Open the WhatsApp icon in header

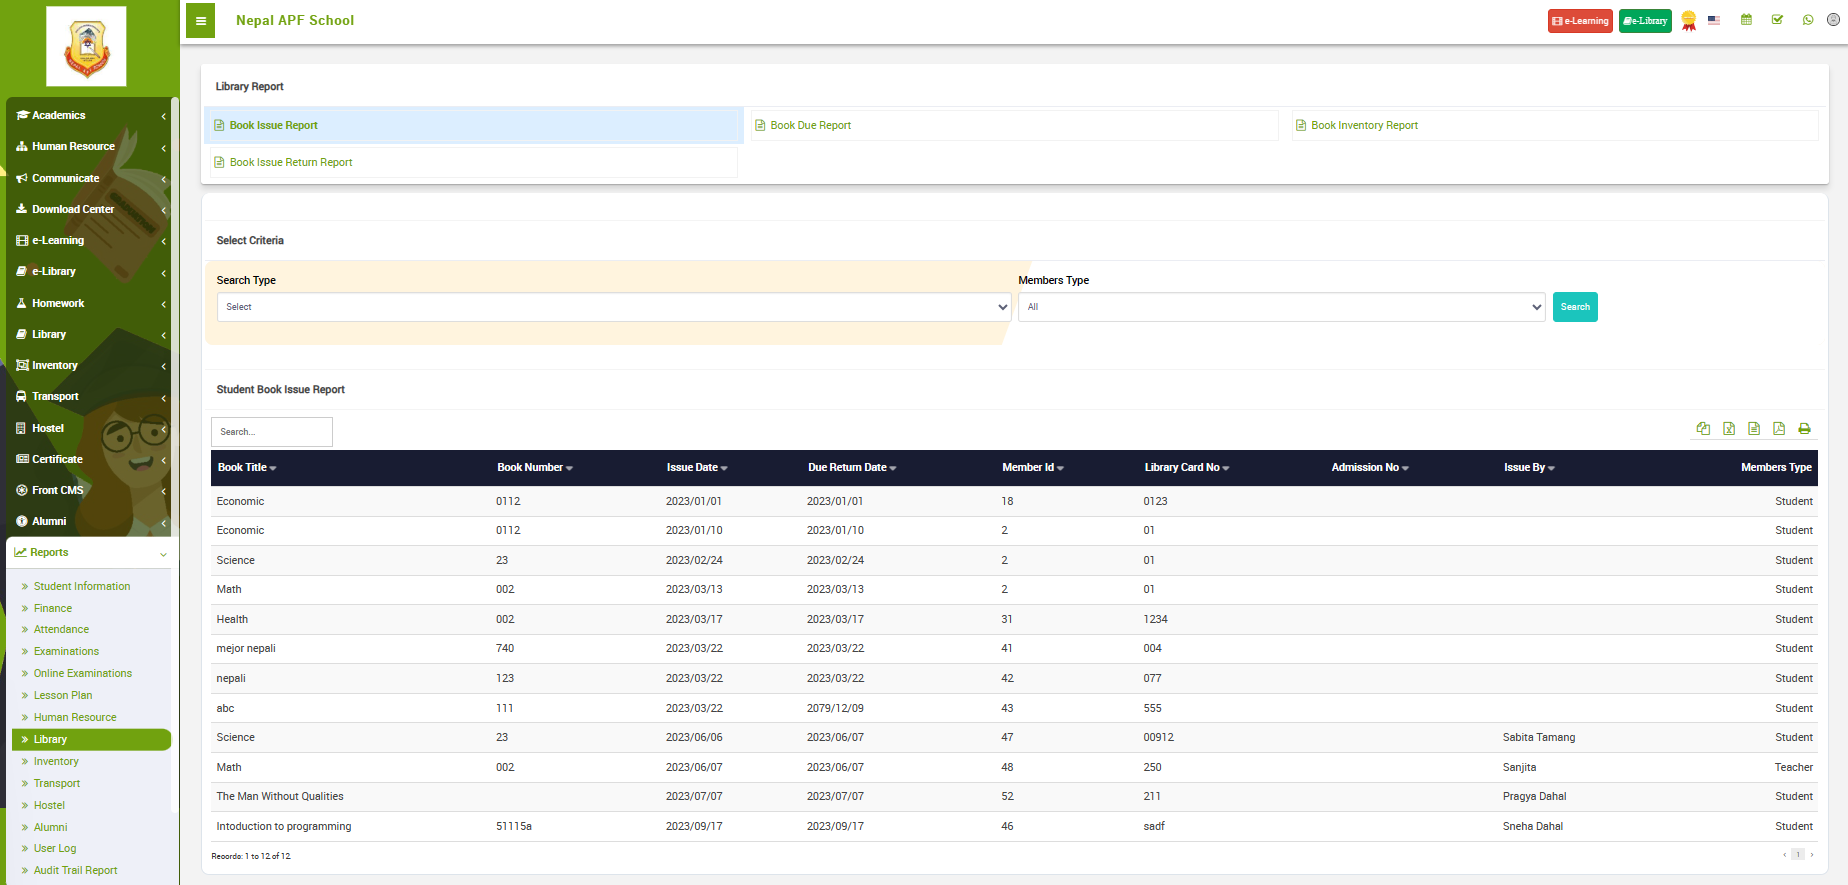pyautogui.click(x=1808, y=20)
